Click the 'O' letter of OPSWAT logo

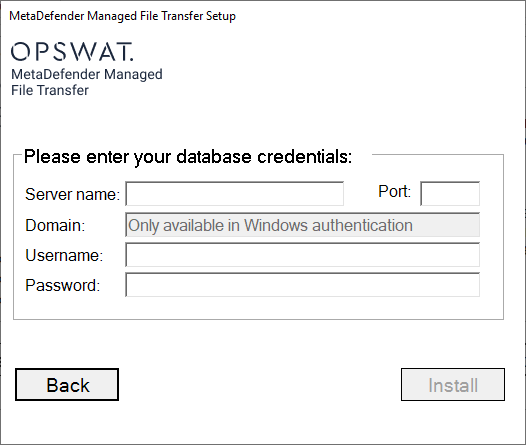coord(21,52)
